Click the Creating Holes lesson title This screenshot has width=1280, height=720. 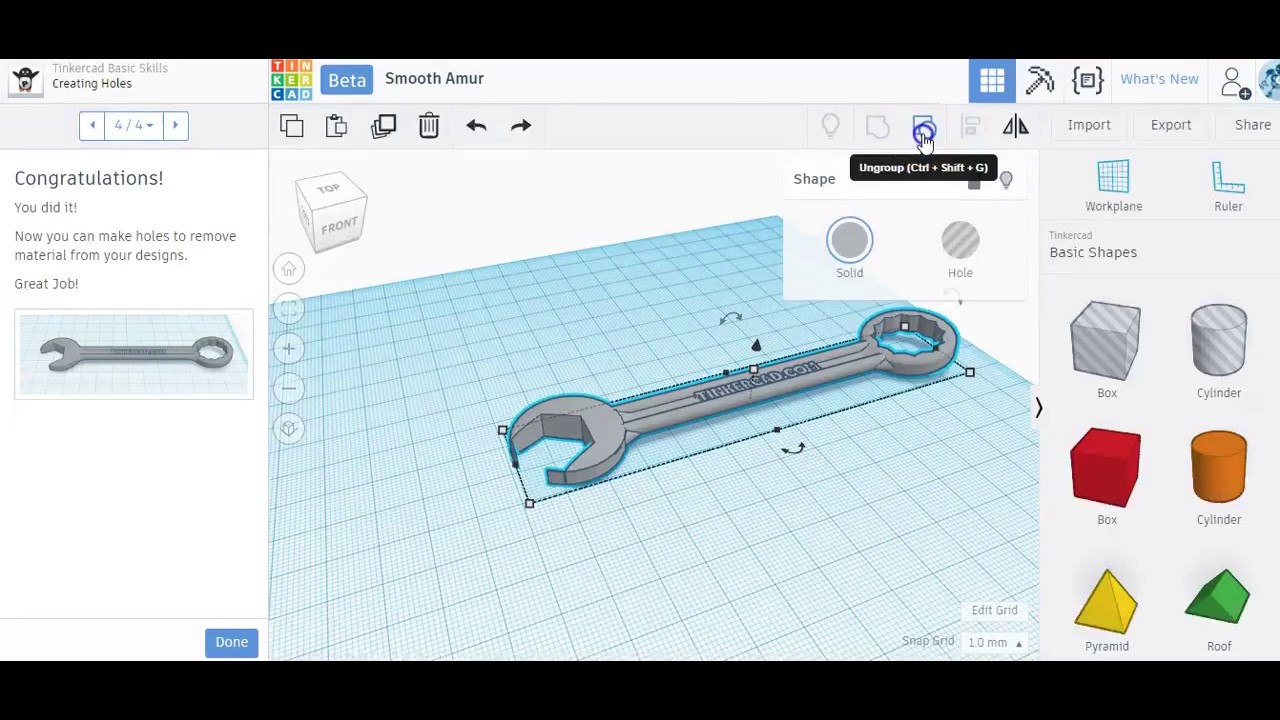point(92,84)
